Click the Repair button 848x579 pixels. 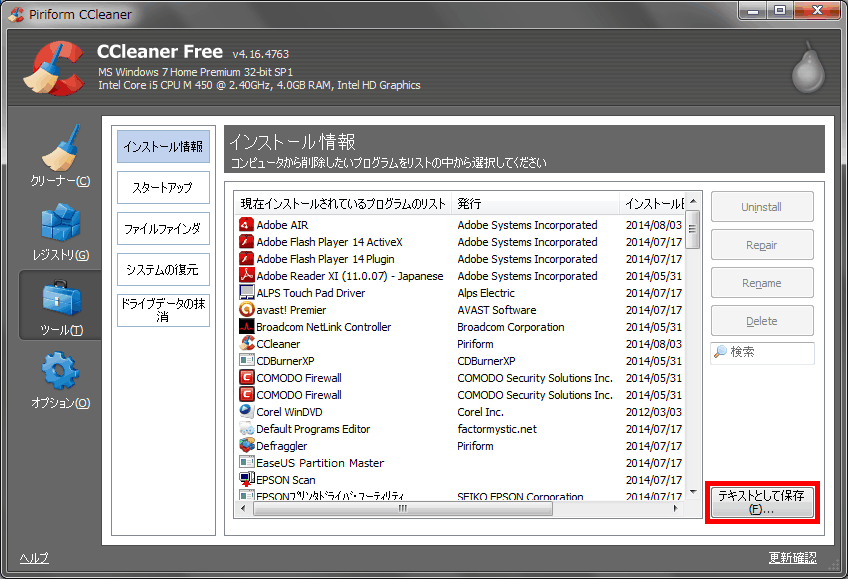pos(761,245)
